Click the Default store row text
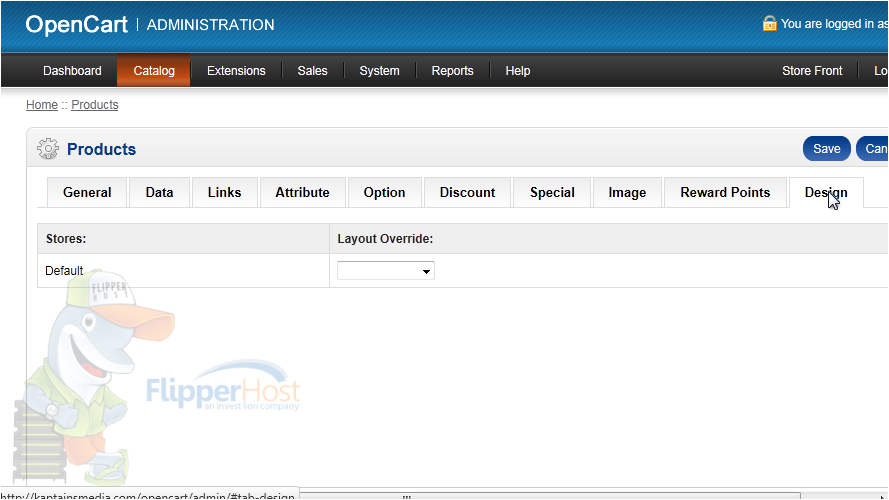Screen dimensions: 889x500 click(64, 271)
